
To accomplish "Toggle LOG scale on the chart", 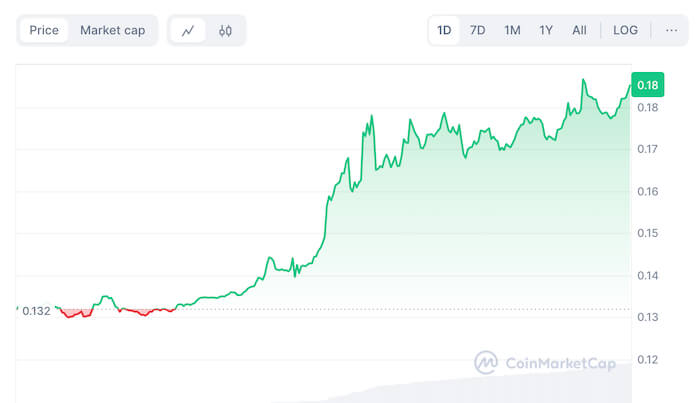I will [x=625, y=30].
